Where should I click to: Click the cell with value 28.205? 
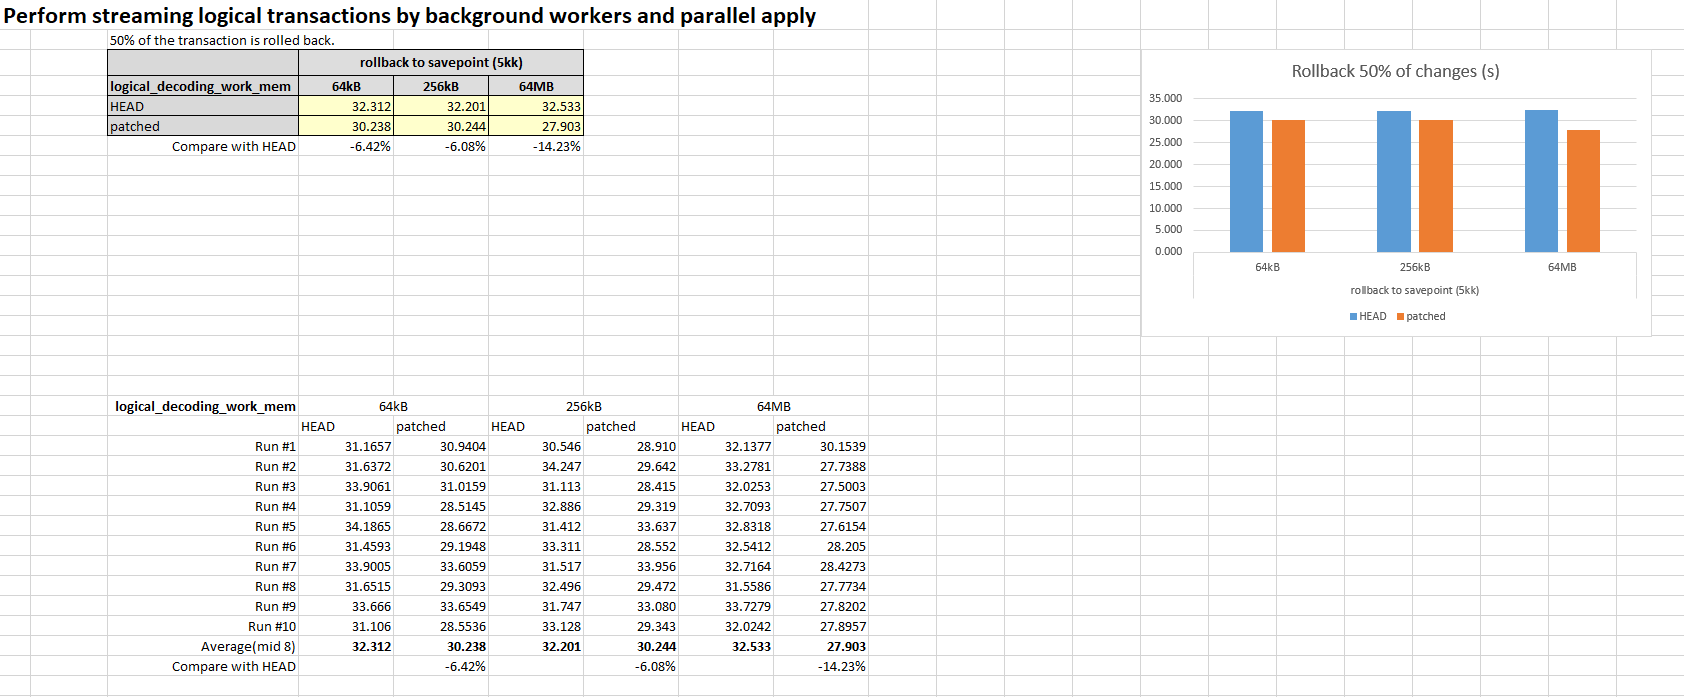(845, 547)
